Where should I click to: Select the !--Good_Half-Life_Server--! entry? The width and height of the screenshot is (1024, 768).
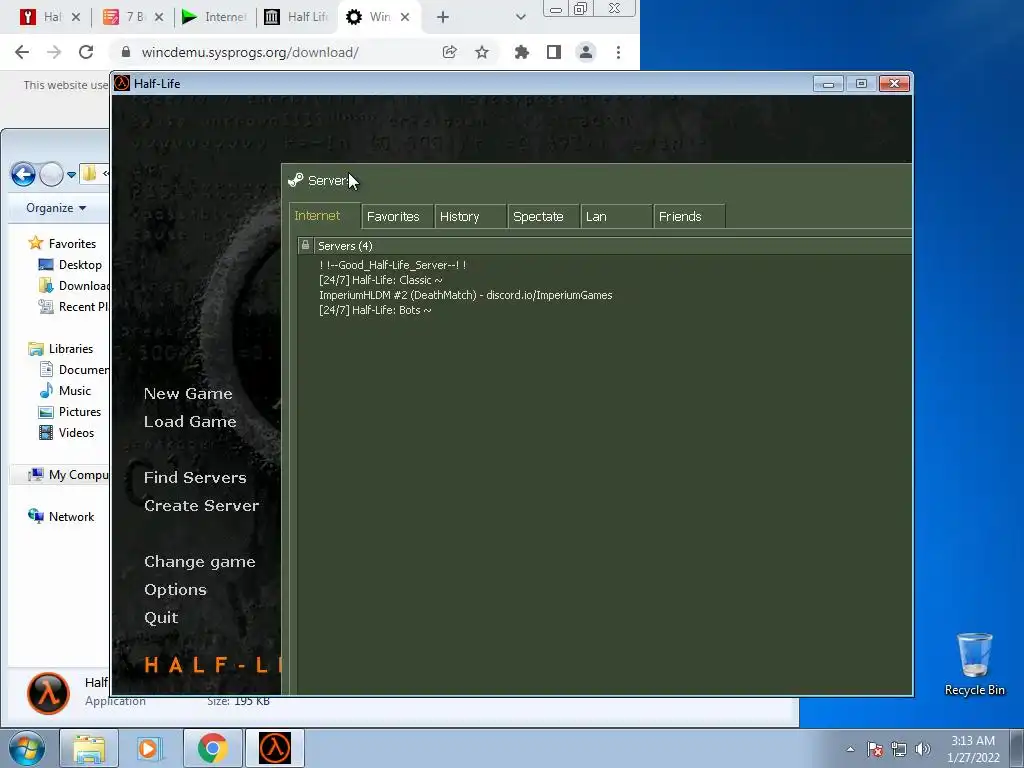pos(392,265)
